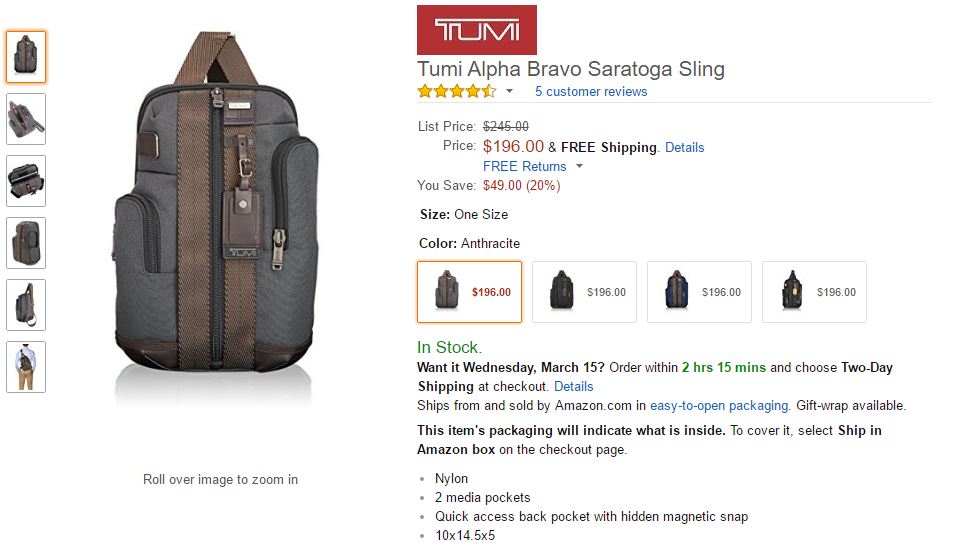Open the shipping Details link beside price
Viewport: 957px width, 553px height.
pyautogui.click(x=684, y=147)
